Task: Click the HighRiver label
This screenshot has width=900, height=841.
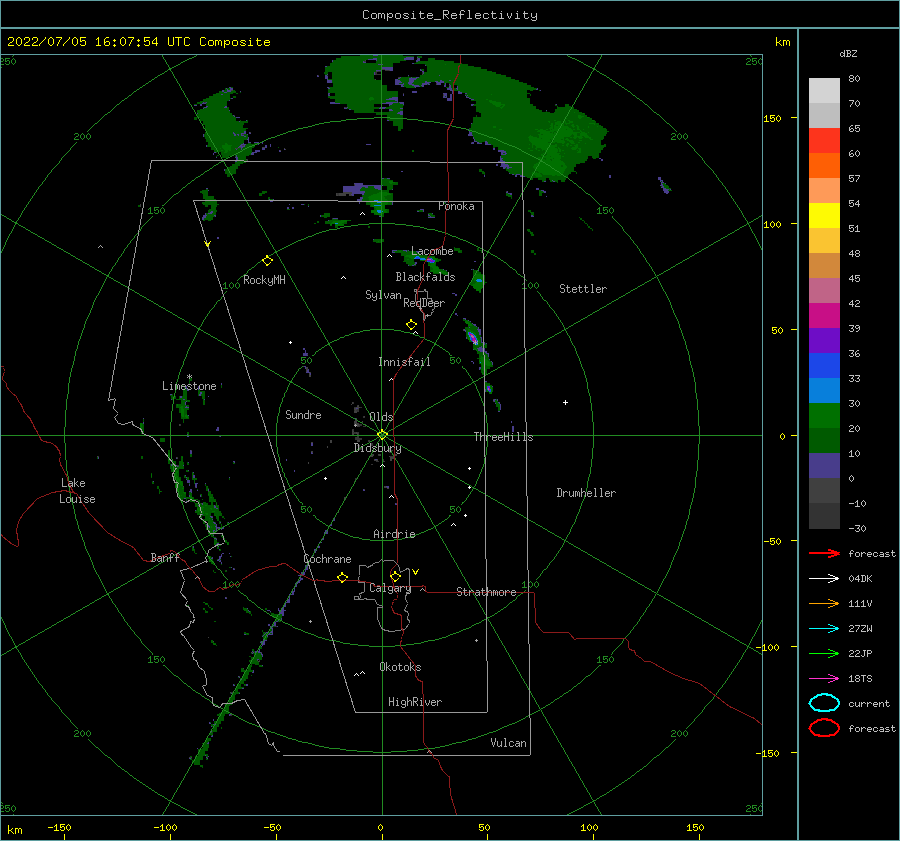Action: (x=415, y=702)
